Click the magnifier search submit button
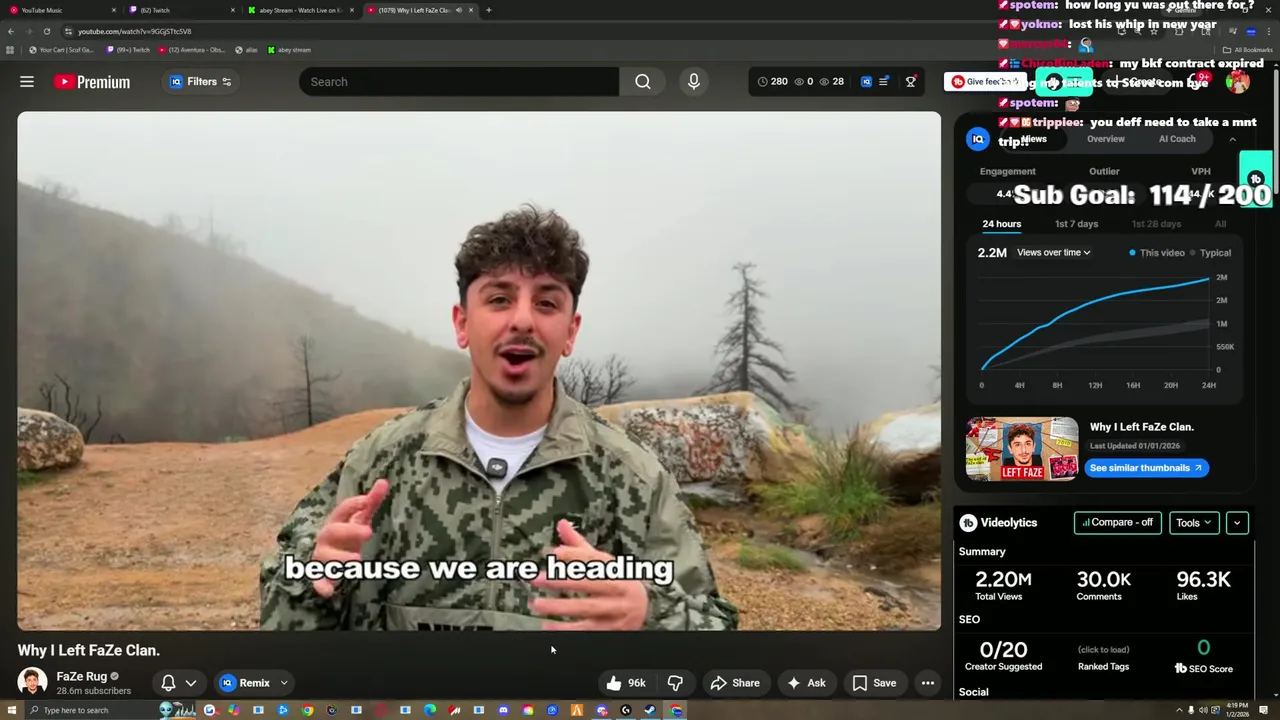The height and width of the screenshot is (720, 1280). coord(643,82)
